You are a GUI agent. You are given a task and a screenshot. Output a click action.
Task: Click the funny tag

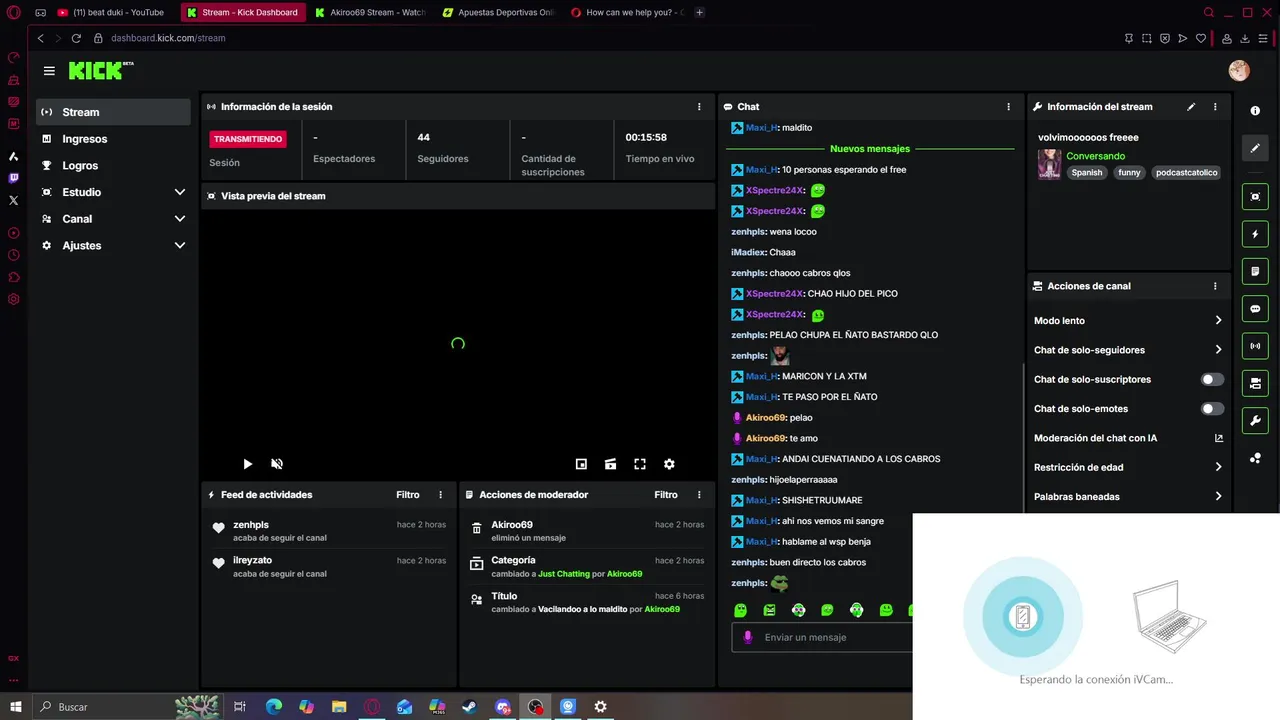point(1129,172)
